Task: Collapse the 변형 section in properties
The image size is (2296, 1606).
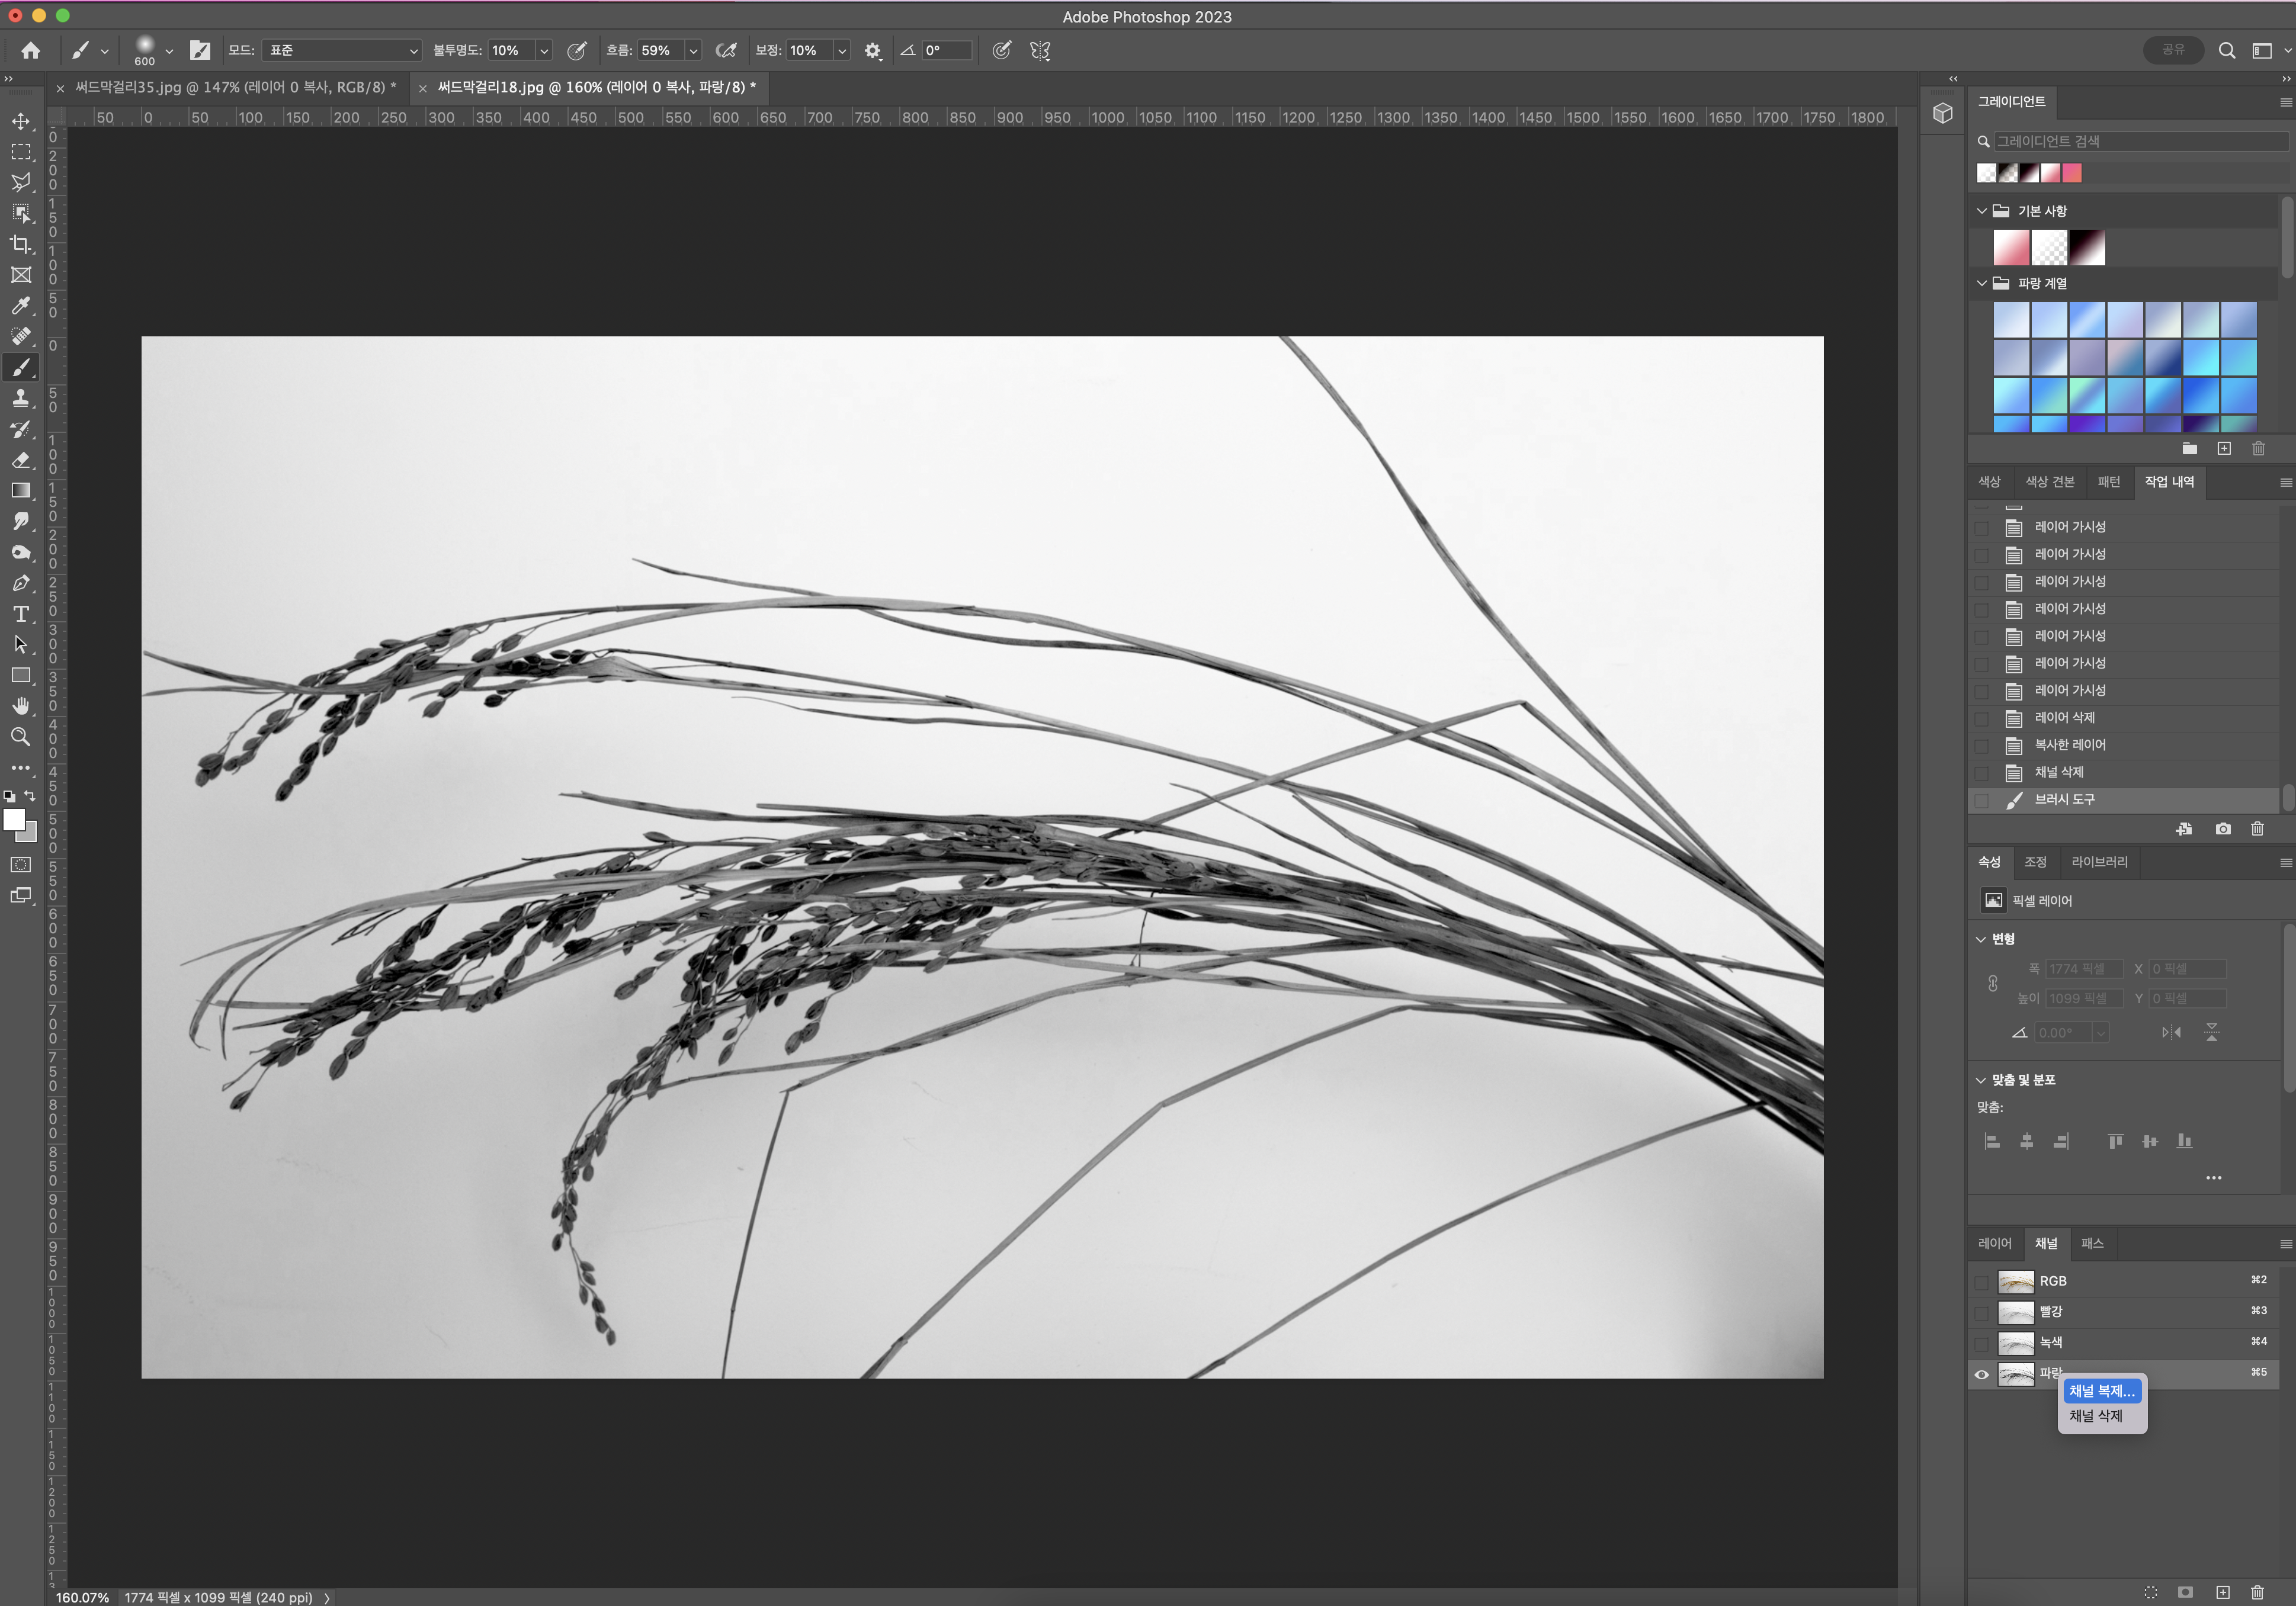Action: click(x=1981, y=939)
